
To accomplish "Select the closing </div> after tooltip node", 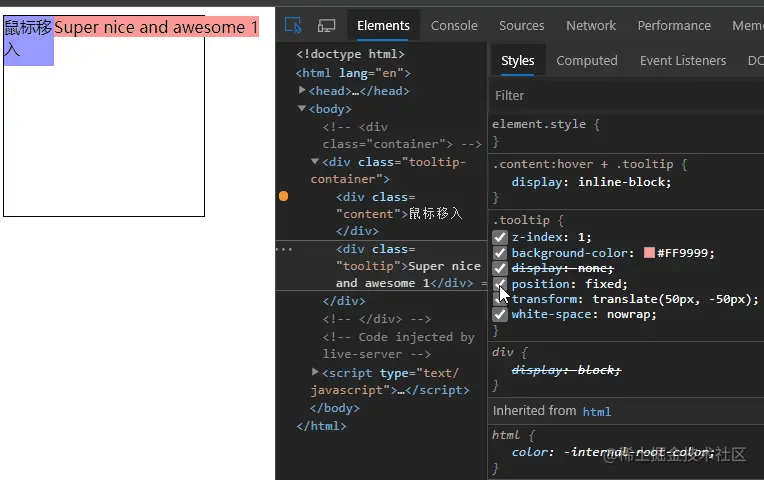I will [x=344, y=301].
